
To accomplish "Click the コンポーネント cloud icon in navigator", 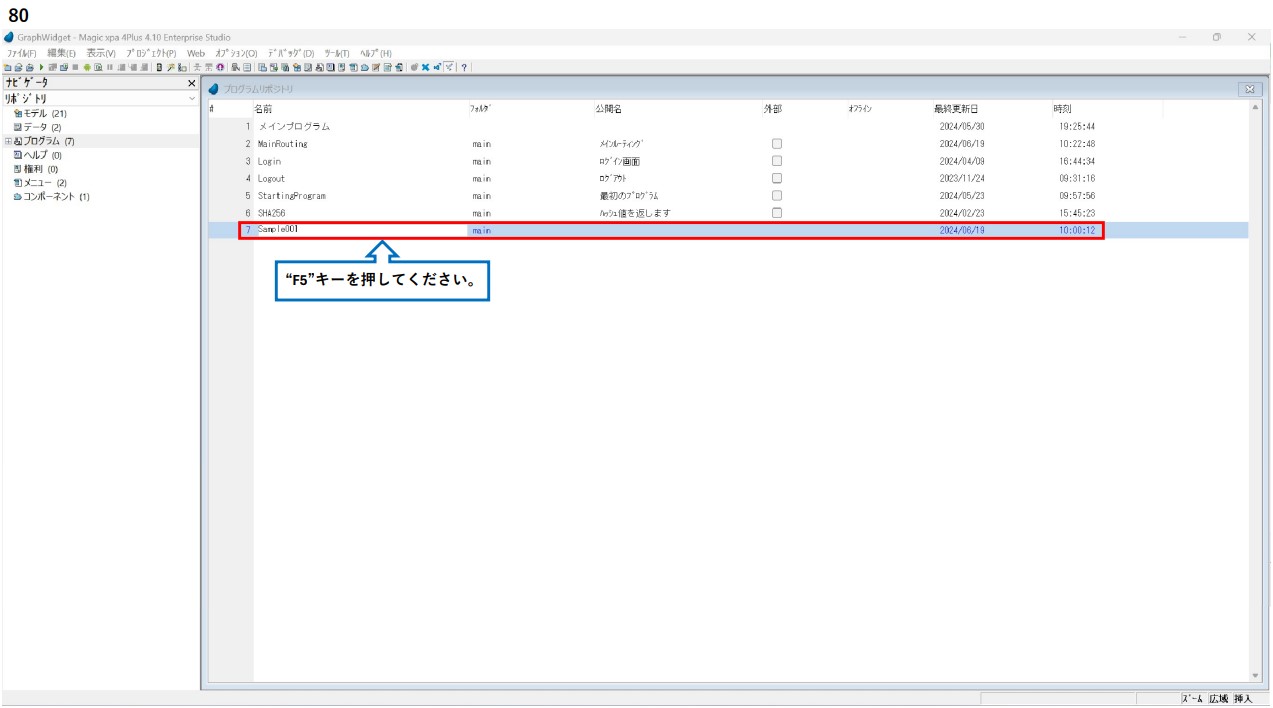I will point(18,197).
